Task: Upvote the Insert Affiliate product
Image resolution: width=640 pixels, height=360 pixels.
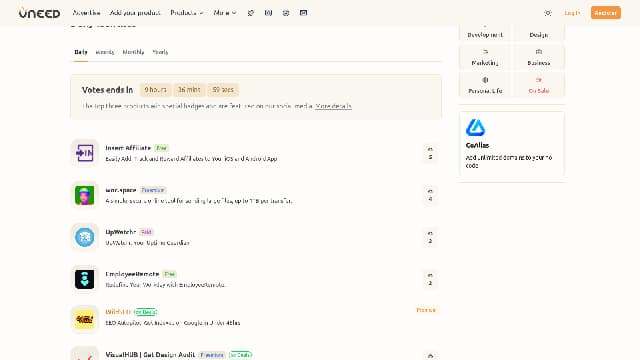Action: click(430, 153)
